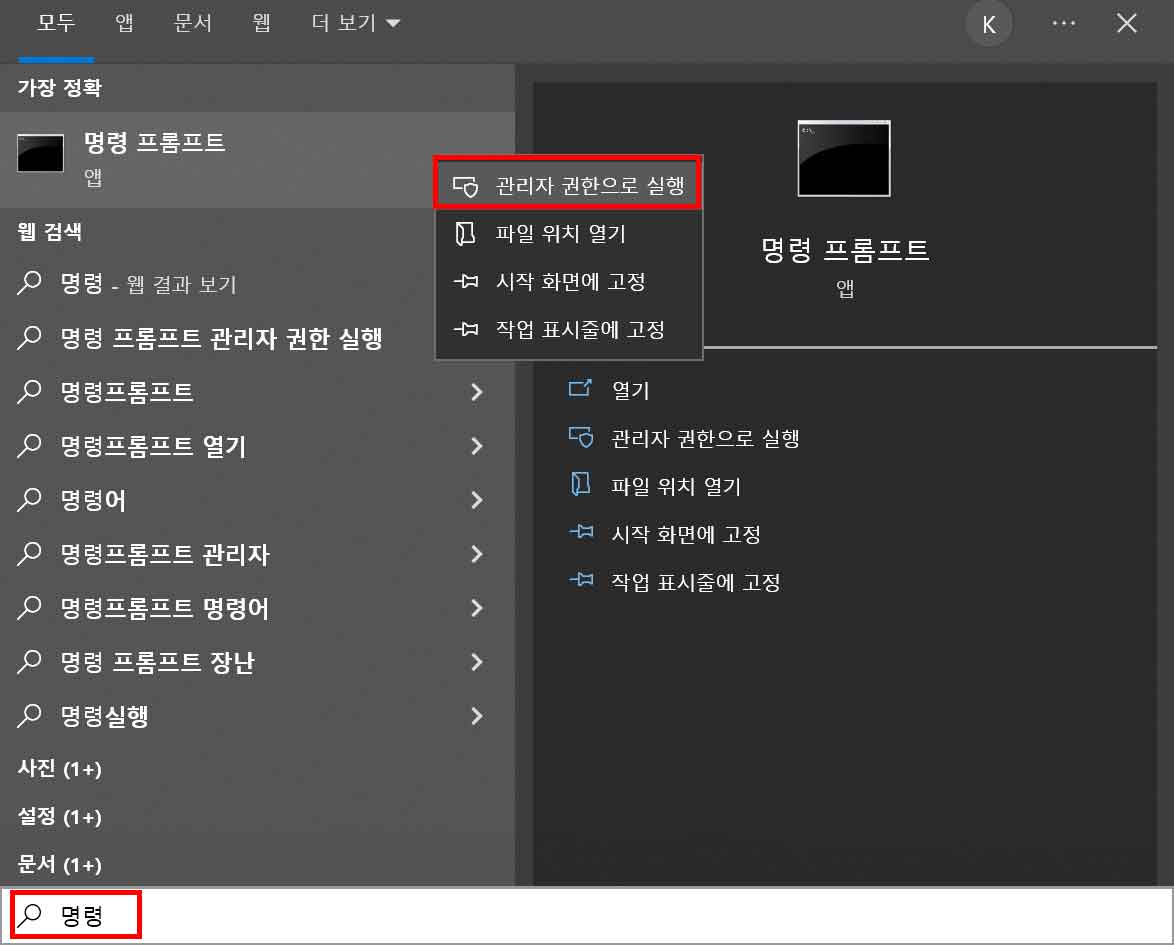The width and height of the screenshot is (1174, 945).
Task: Open the 명령 프롬프트 app icon in search results
Action: (40, 155)
